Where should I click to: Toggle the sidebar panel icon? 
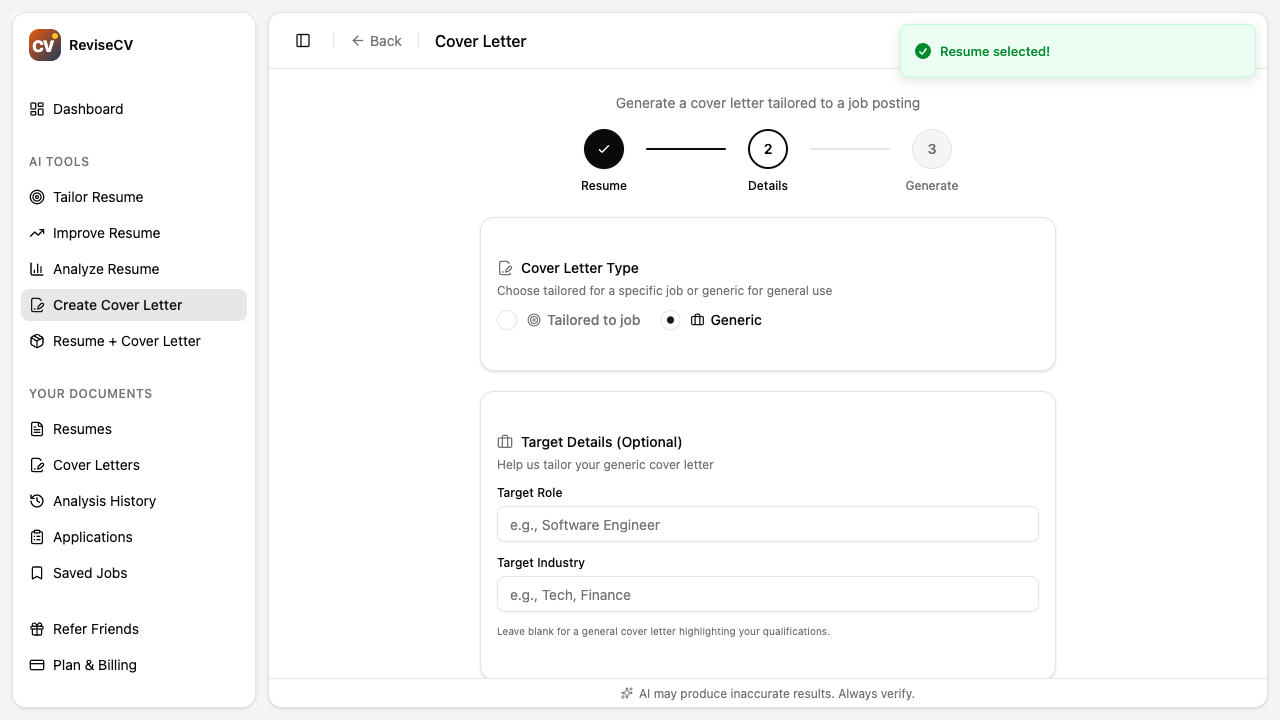303,40
